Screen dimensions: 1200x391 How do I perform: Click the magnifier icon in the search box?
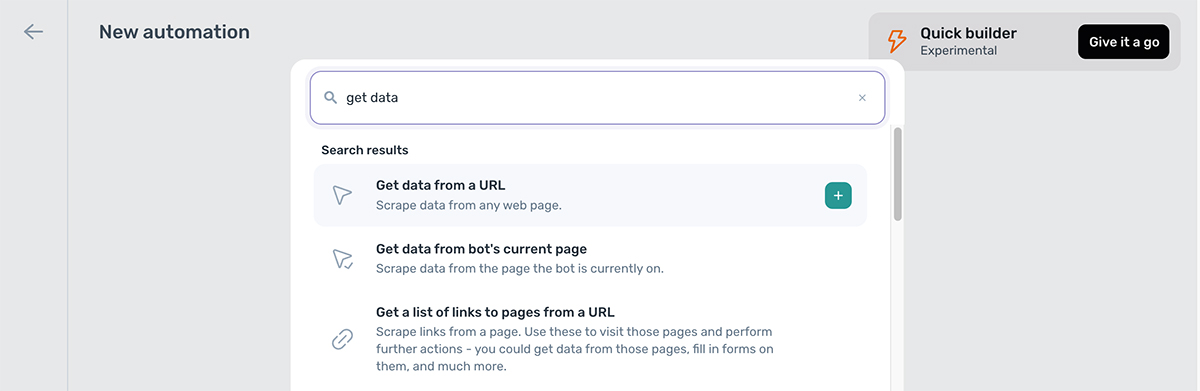[x=330, y=98]
